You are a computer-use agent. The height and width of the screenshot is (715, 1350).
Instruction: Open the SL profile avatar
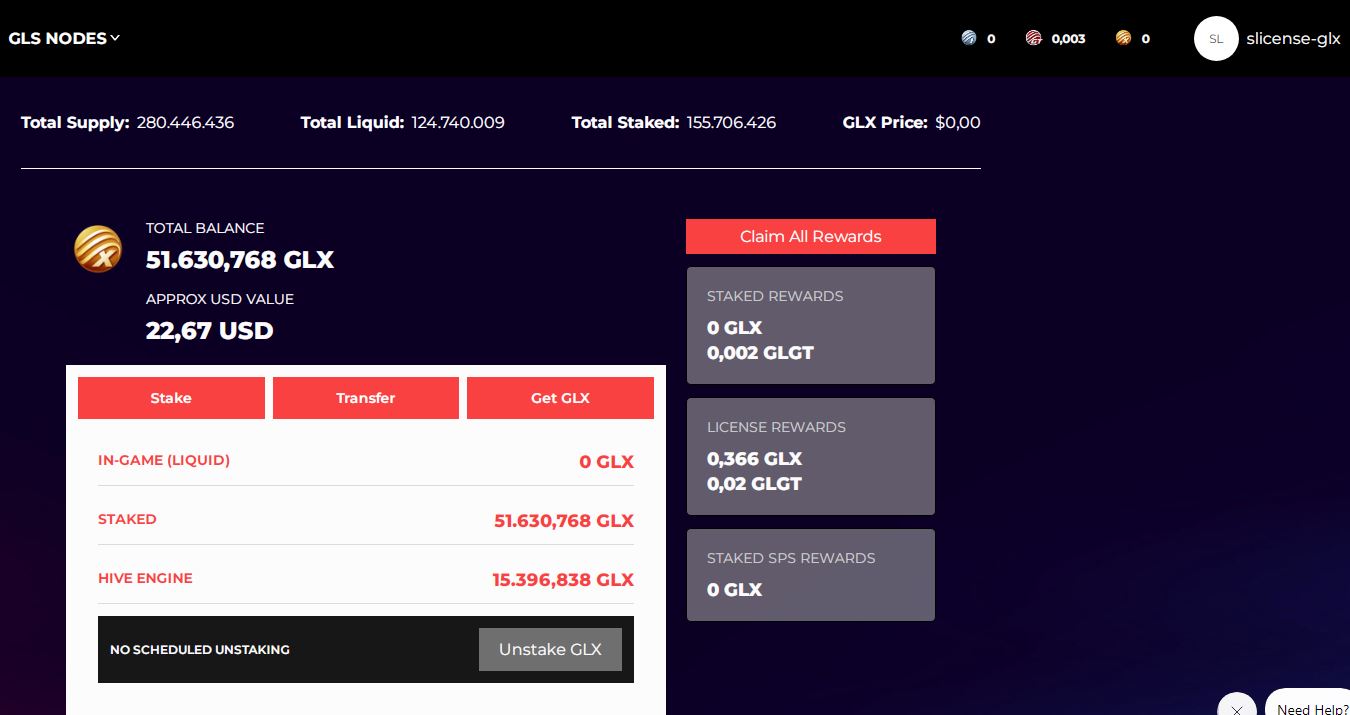[x=1216, y=39]
